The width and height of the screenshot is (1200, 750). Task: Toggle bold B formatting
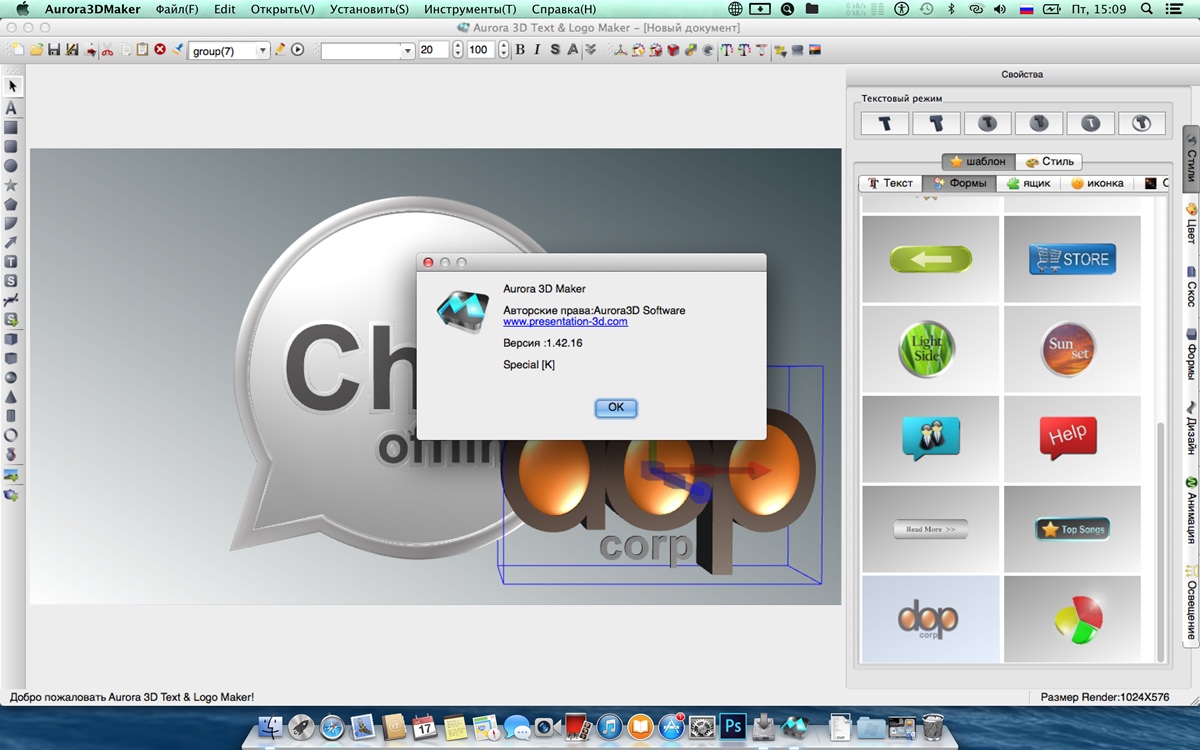[520, 49]
